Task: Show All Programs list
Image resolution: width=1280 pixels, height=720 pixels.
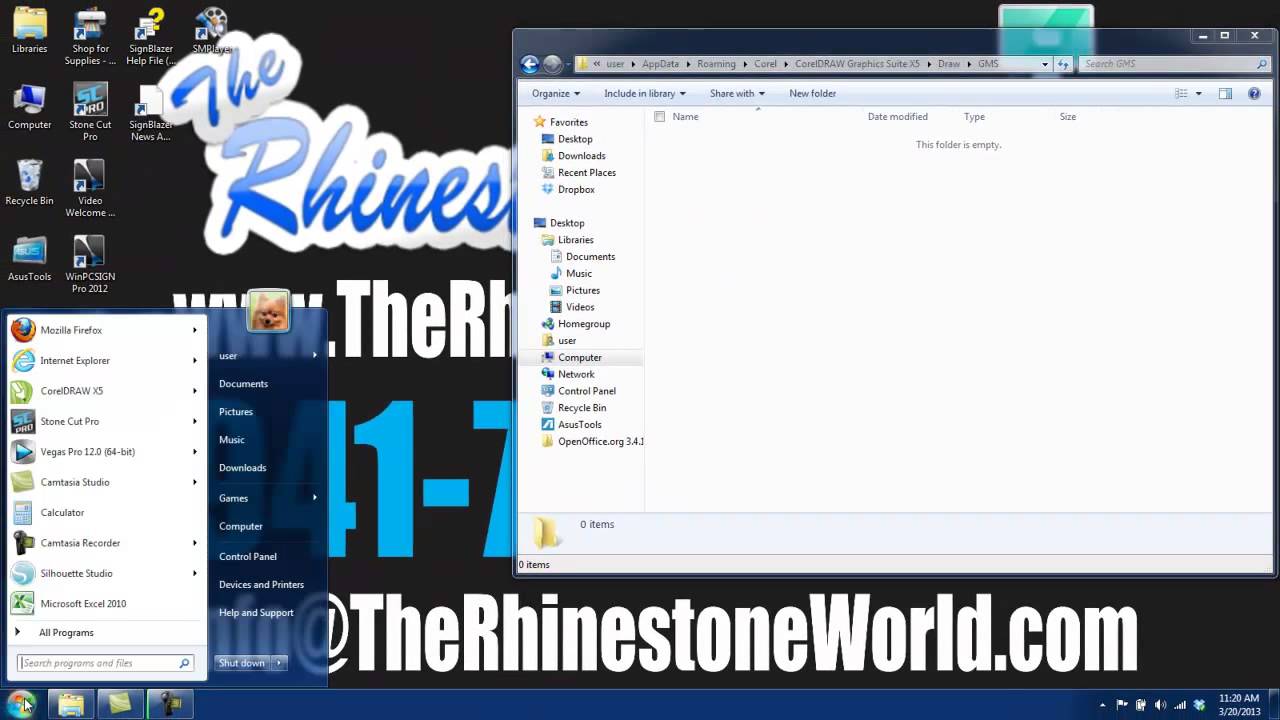Action: (x=66, y=632)
